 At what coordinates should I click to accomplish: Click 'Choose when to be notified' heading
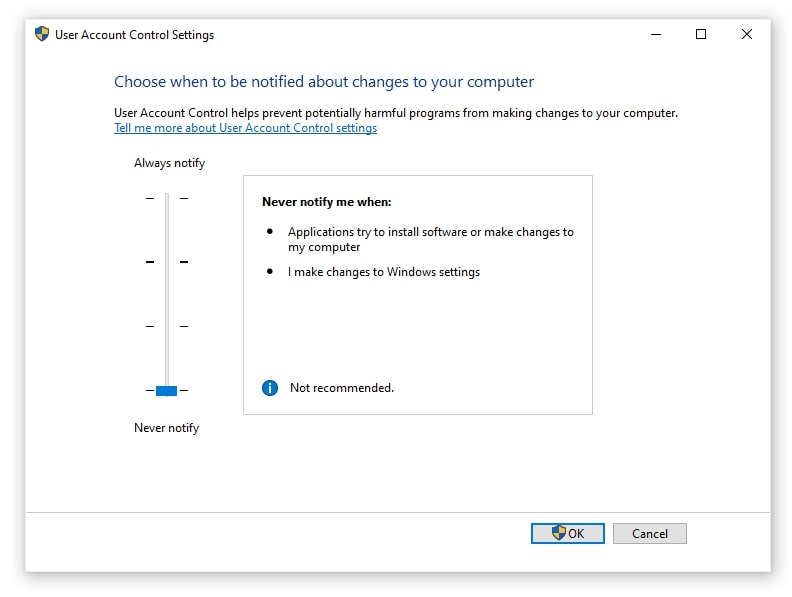coord(324,82)
